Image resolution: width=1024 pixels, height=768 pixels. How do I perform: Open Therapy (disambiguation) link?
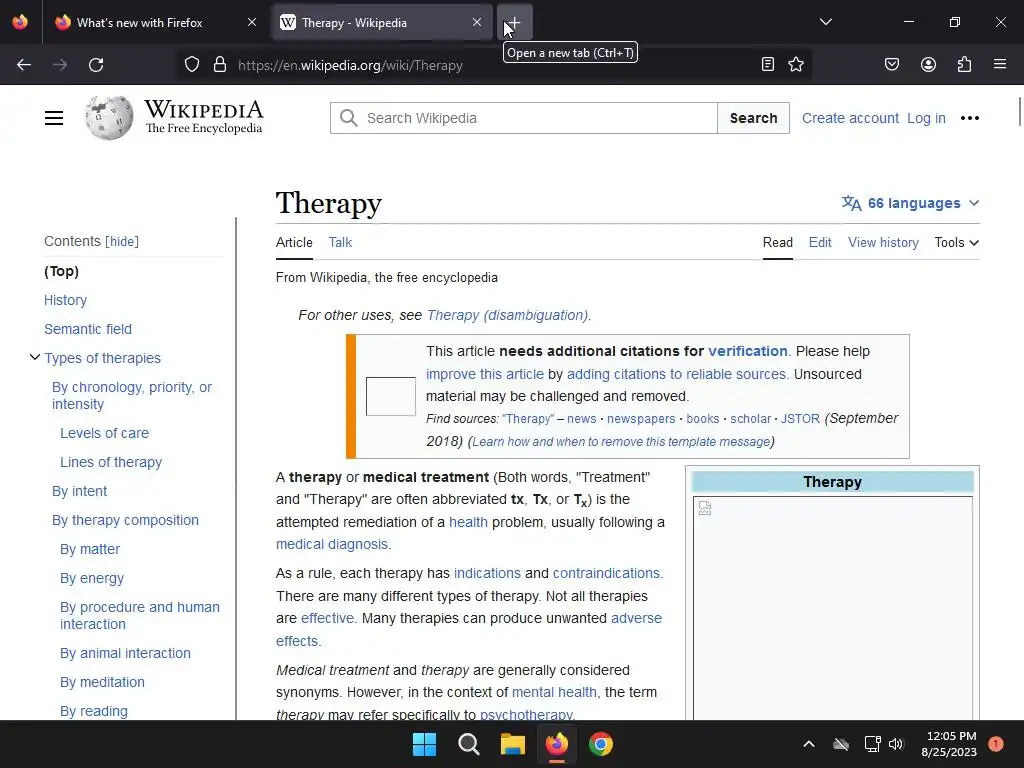pos(507,315)
